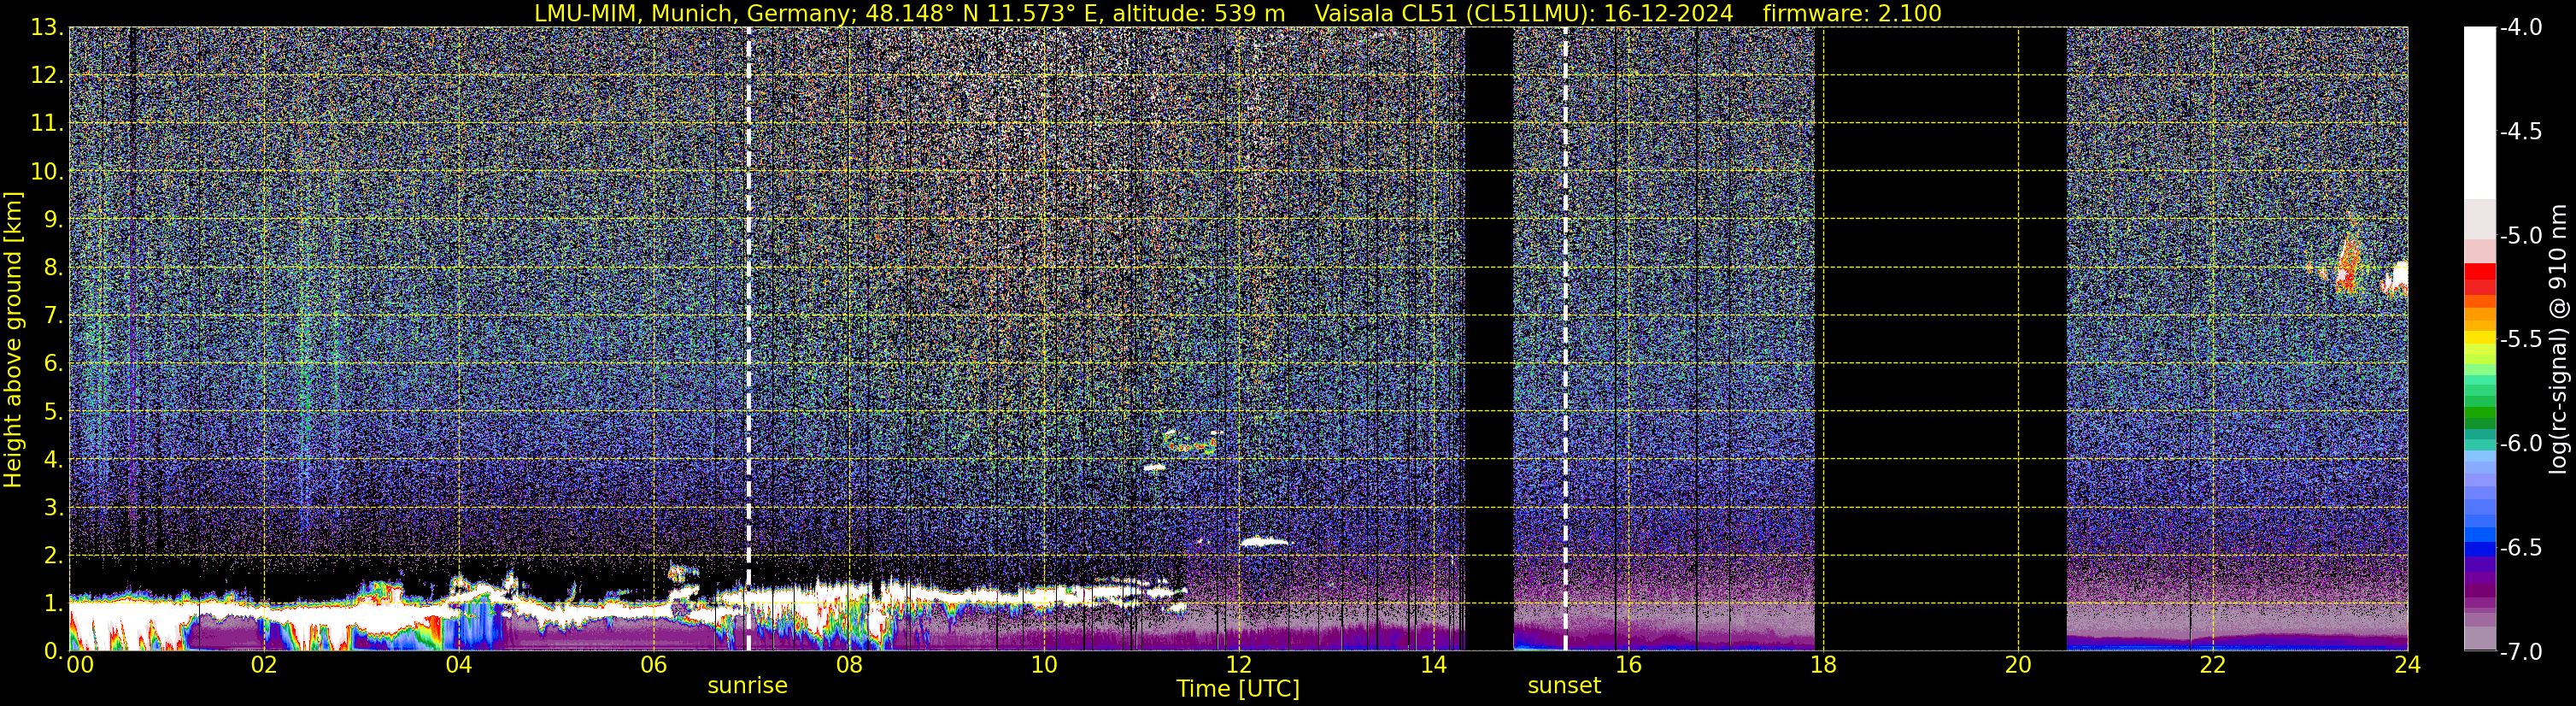Click the x-axis tick label '18'
This screenshot has height=706, width=2576.
tap(1823, 665)
